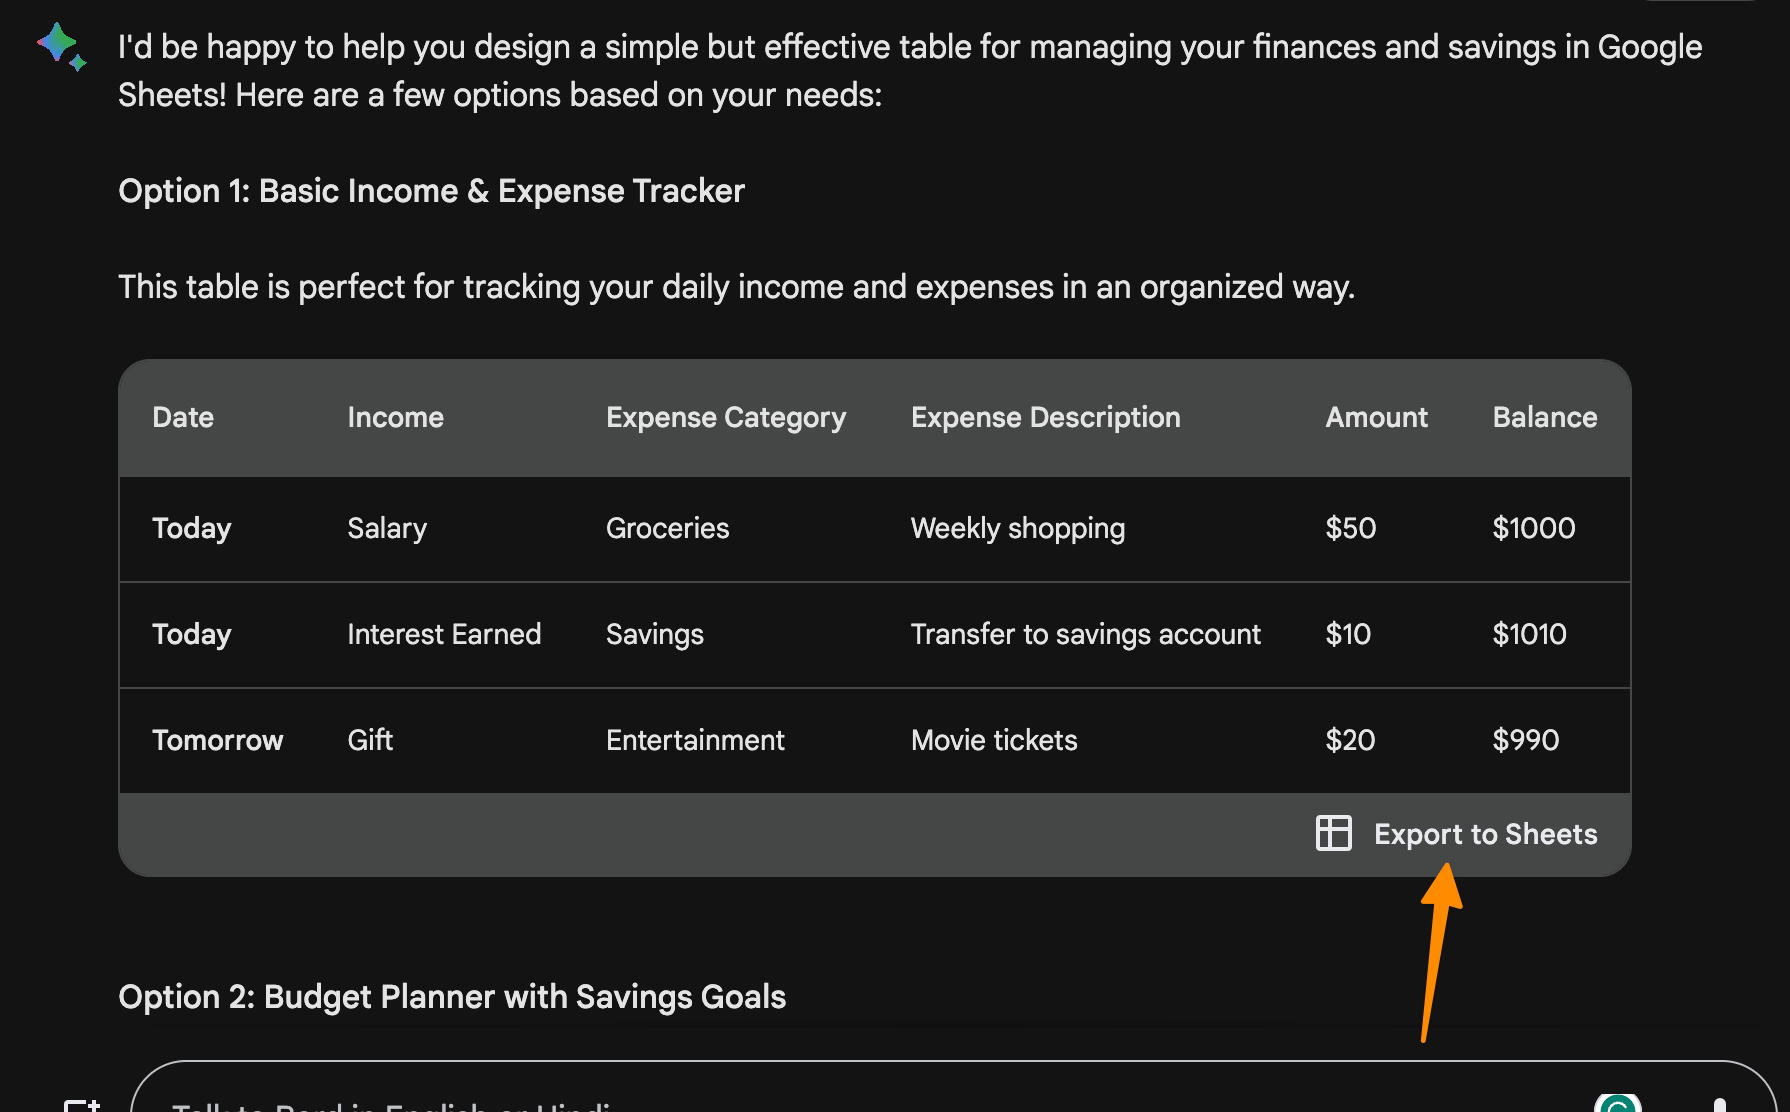Click the Bard sparkle logo icon

click(61, 46)
